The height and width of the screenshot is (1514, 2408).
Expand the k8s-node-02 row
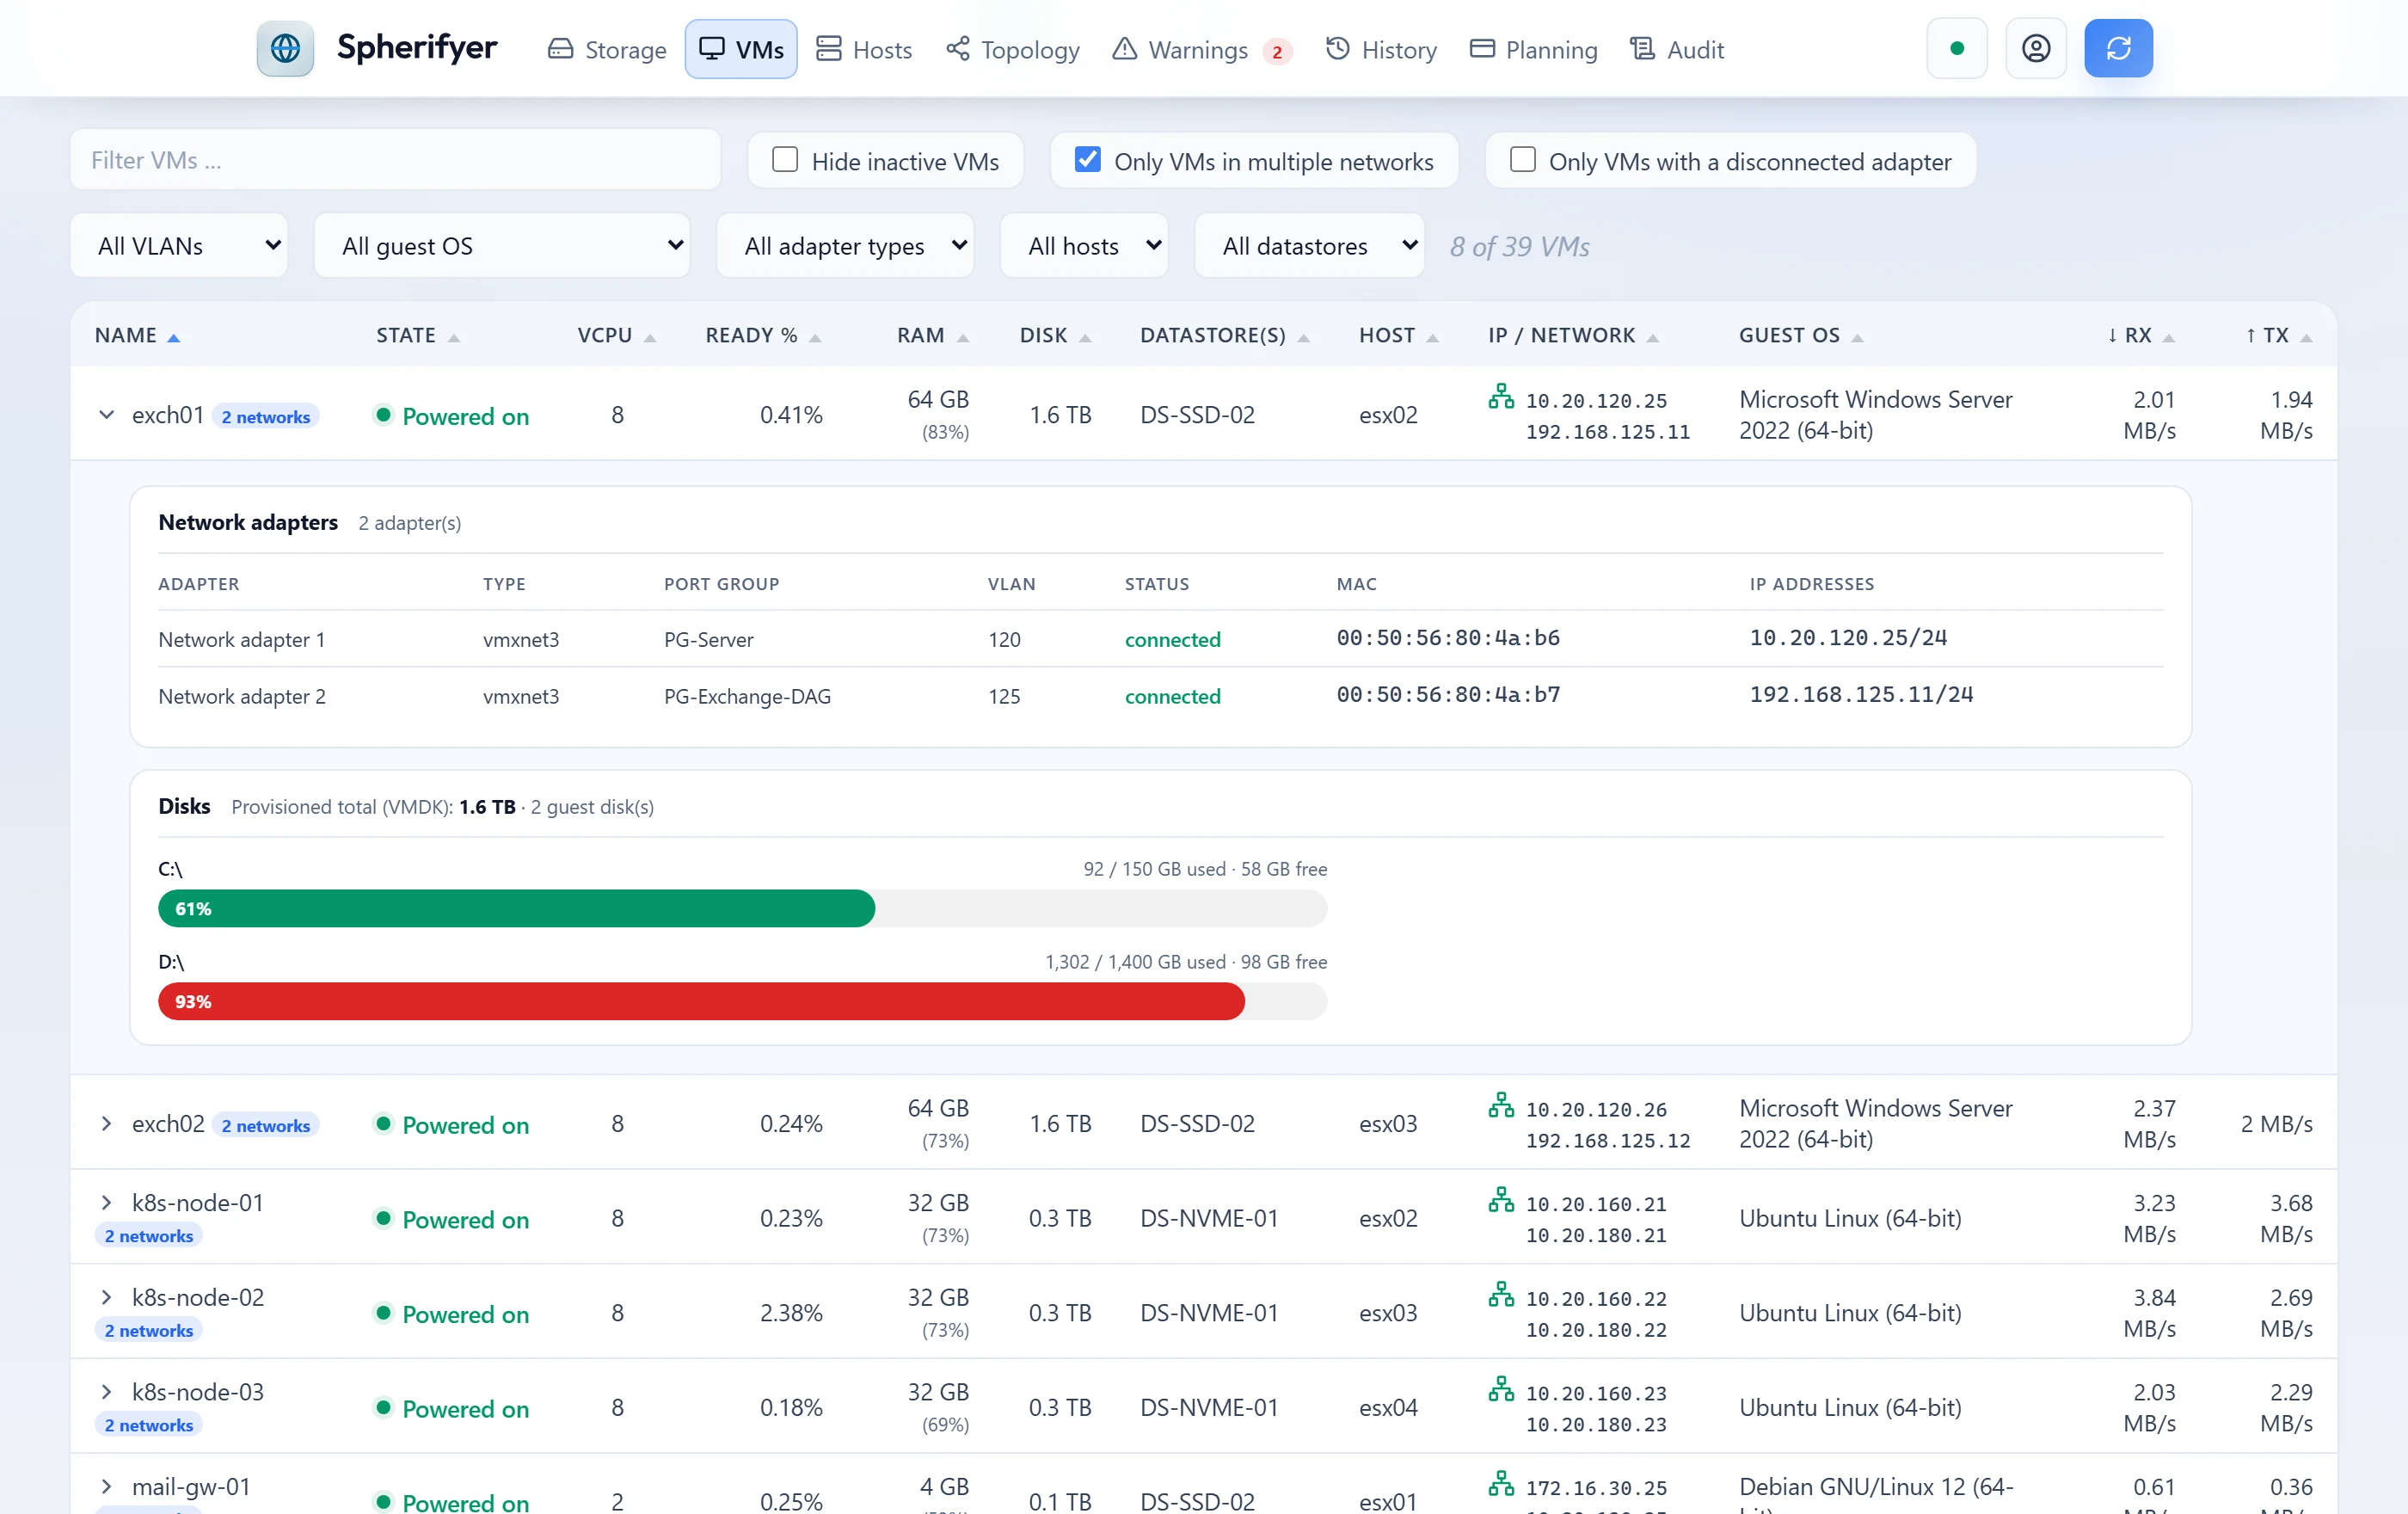click(106, 1297)
